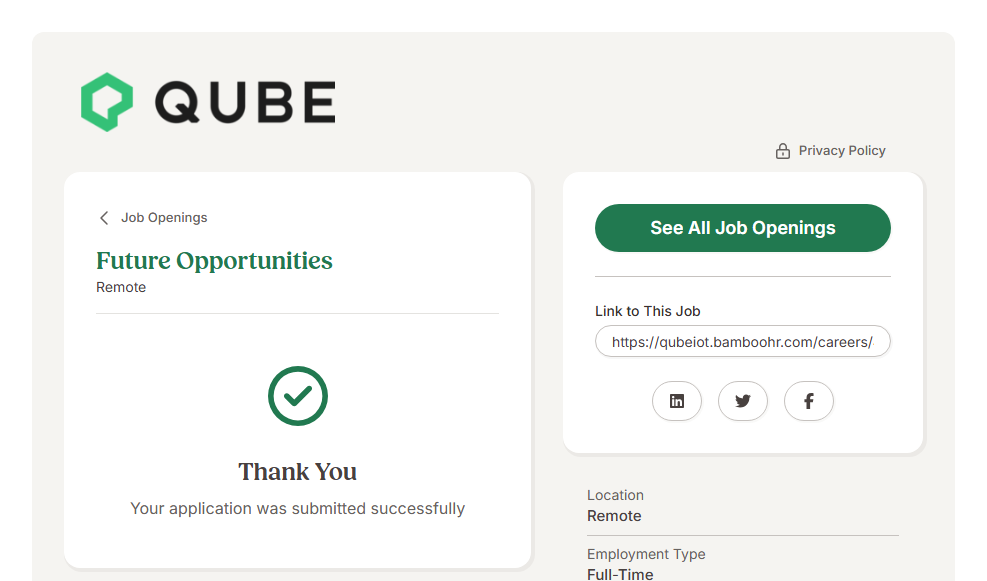This screenshot has height=581, width=987.
Task: Click the Future Opportunities job title
Action: click(214, 261)
